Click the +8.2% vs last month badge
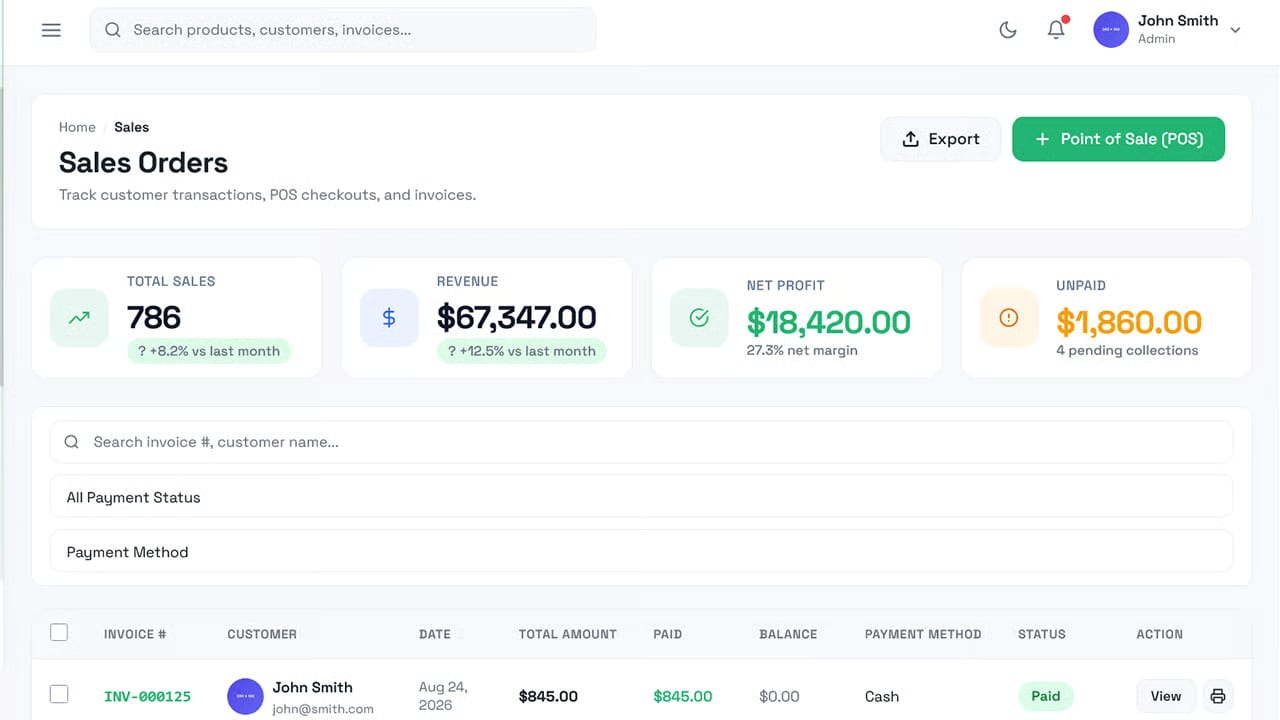Image resolution: width=1280 pixels, height=720 pixels. click(209, 351)
